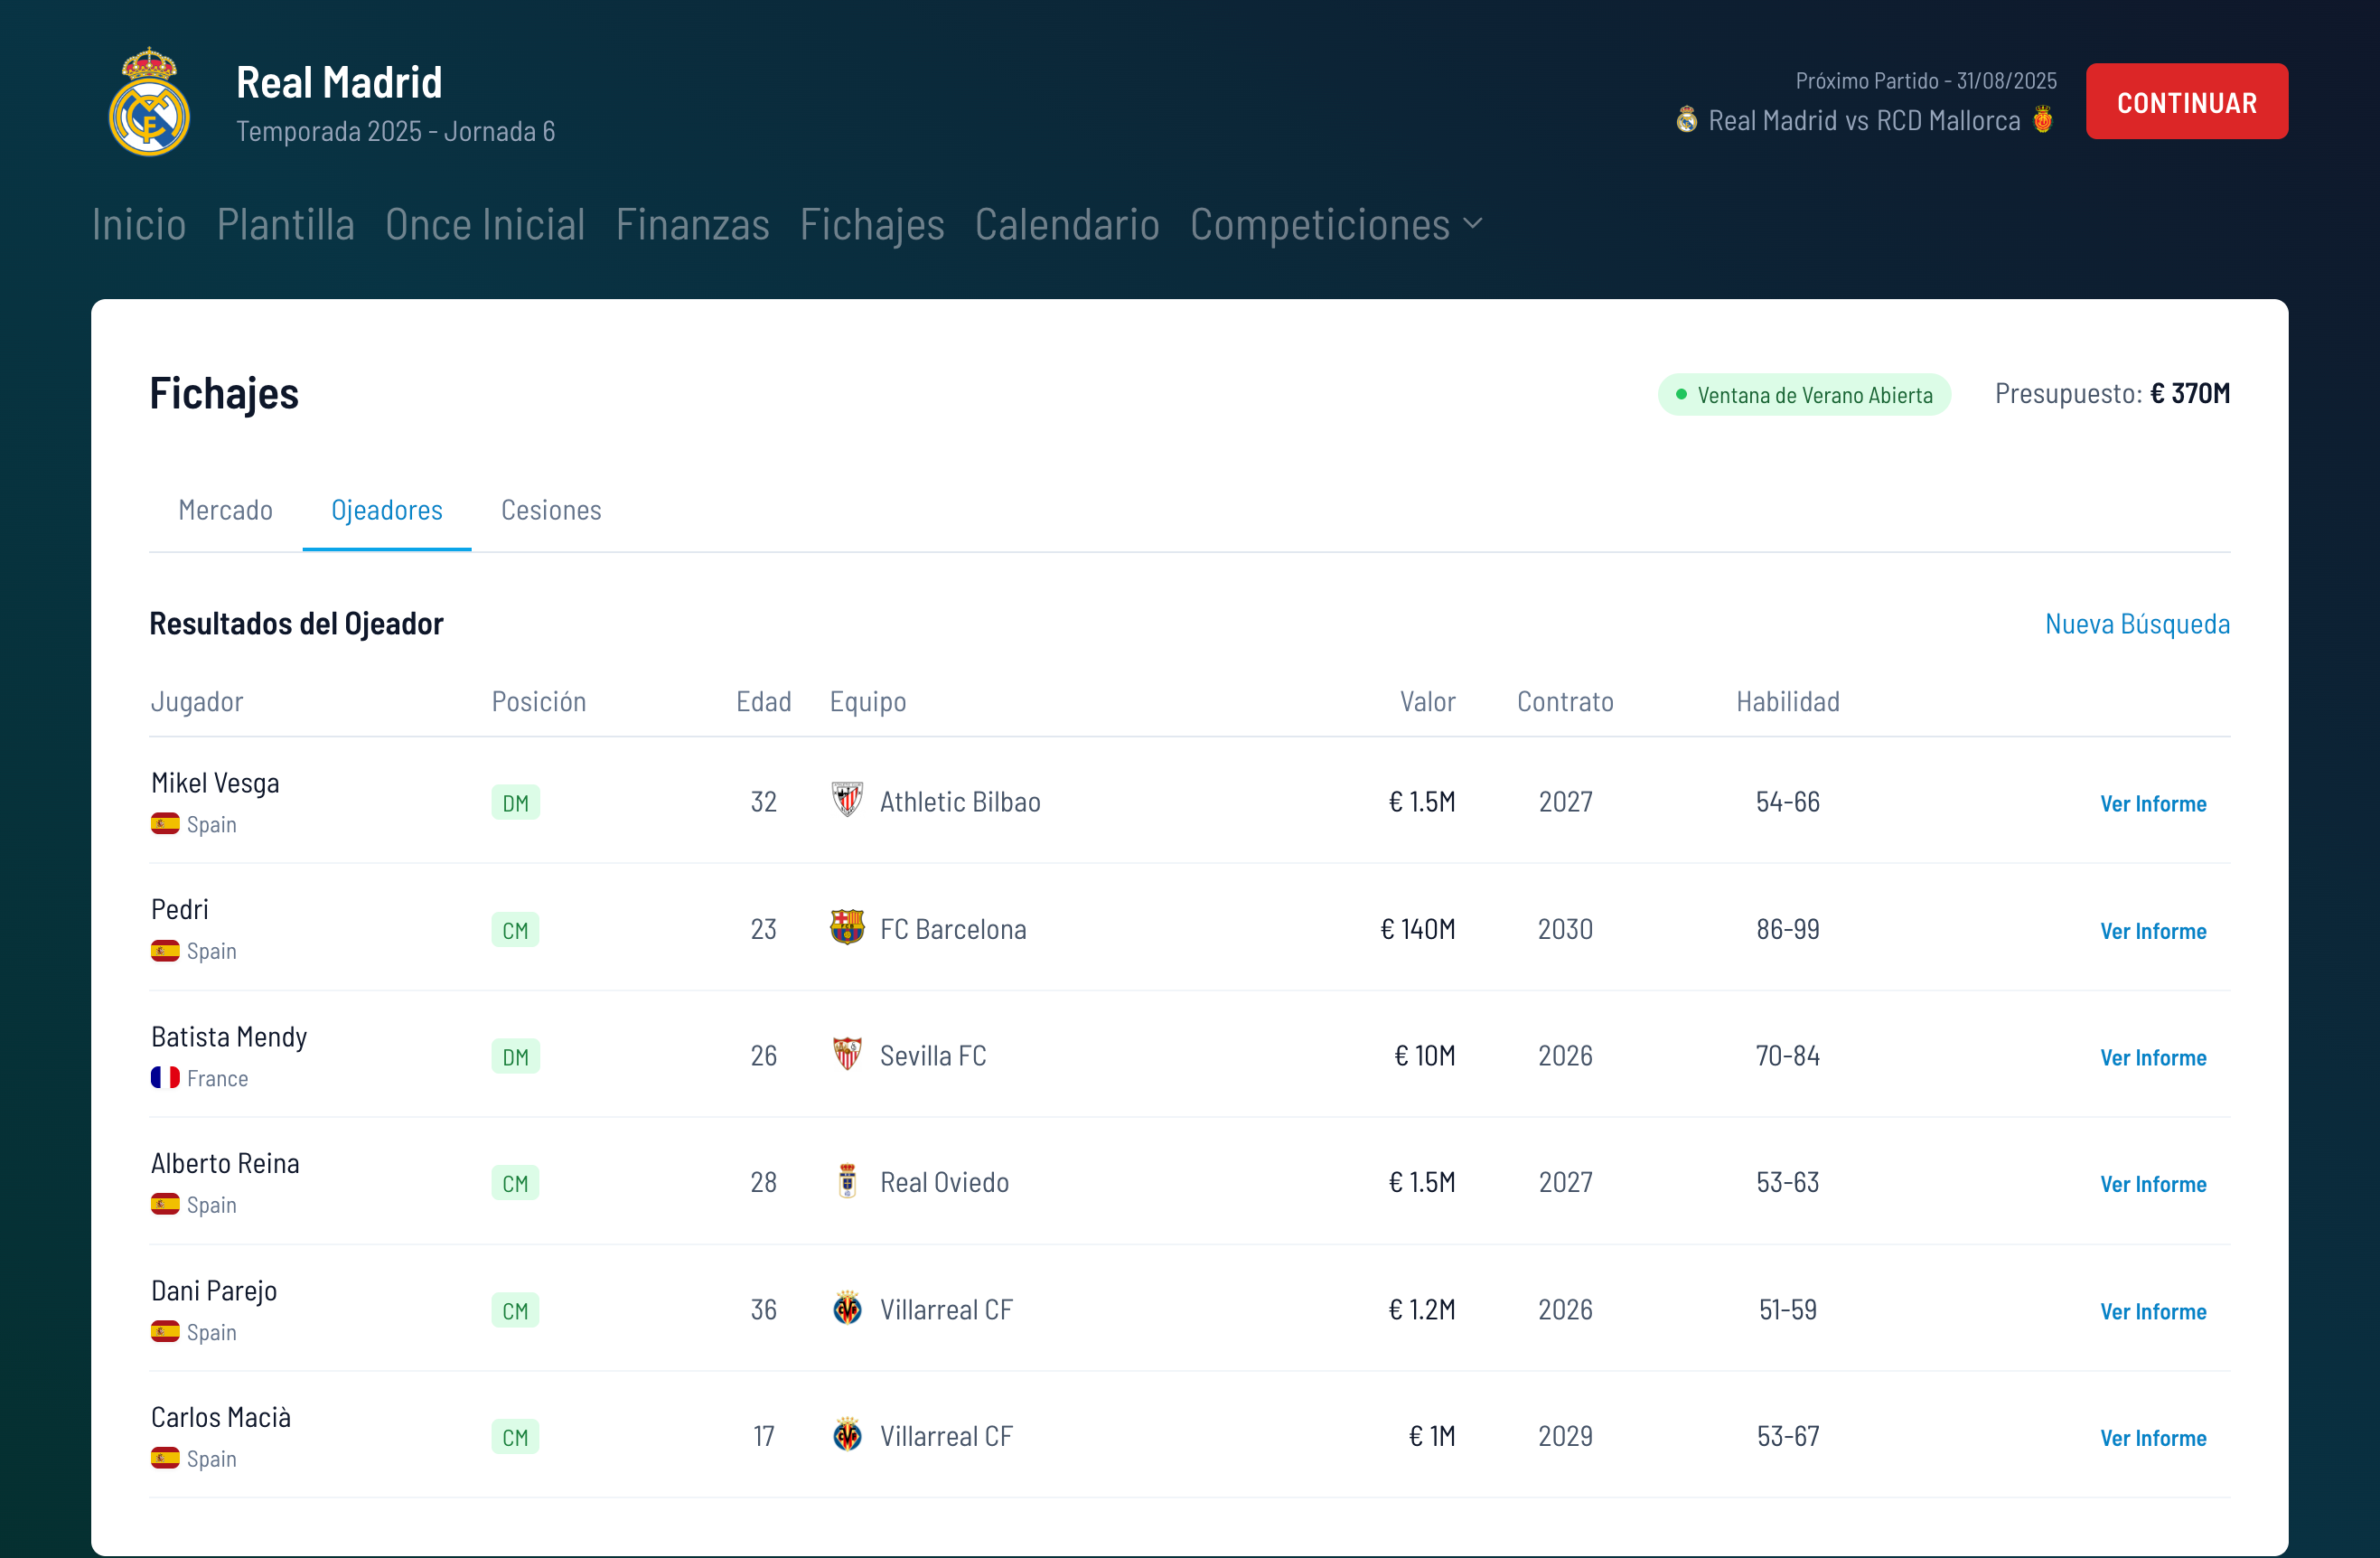The image size is (2380, 1558).
Task: Click the Nueva Búsqueda link
Action: 2136,624
